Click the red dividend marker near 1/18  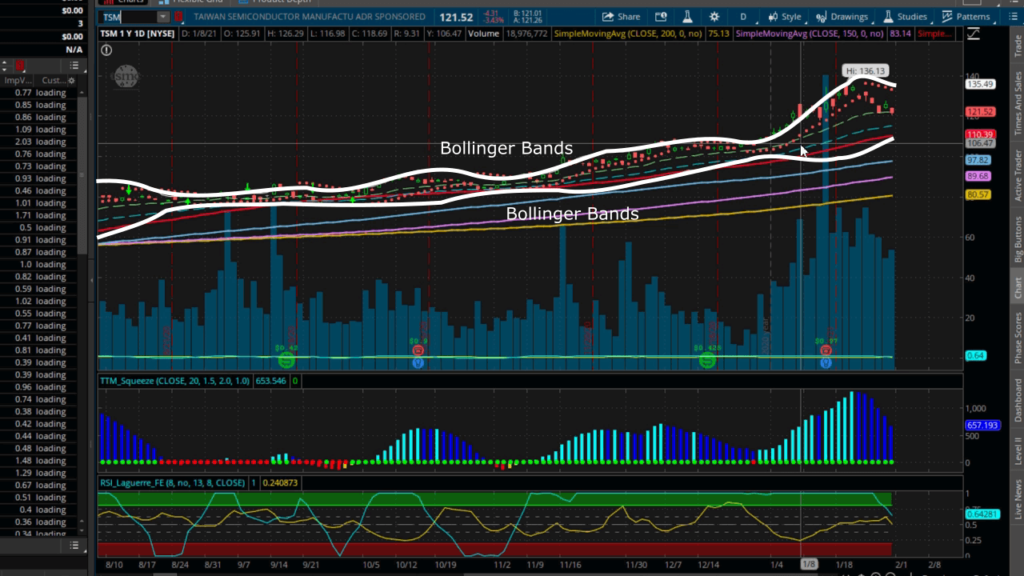click(x=825, y=351)
